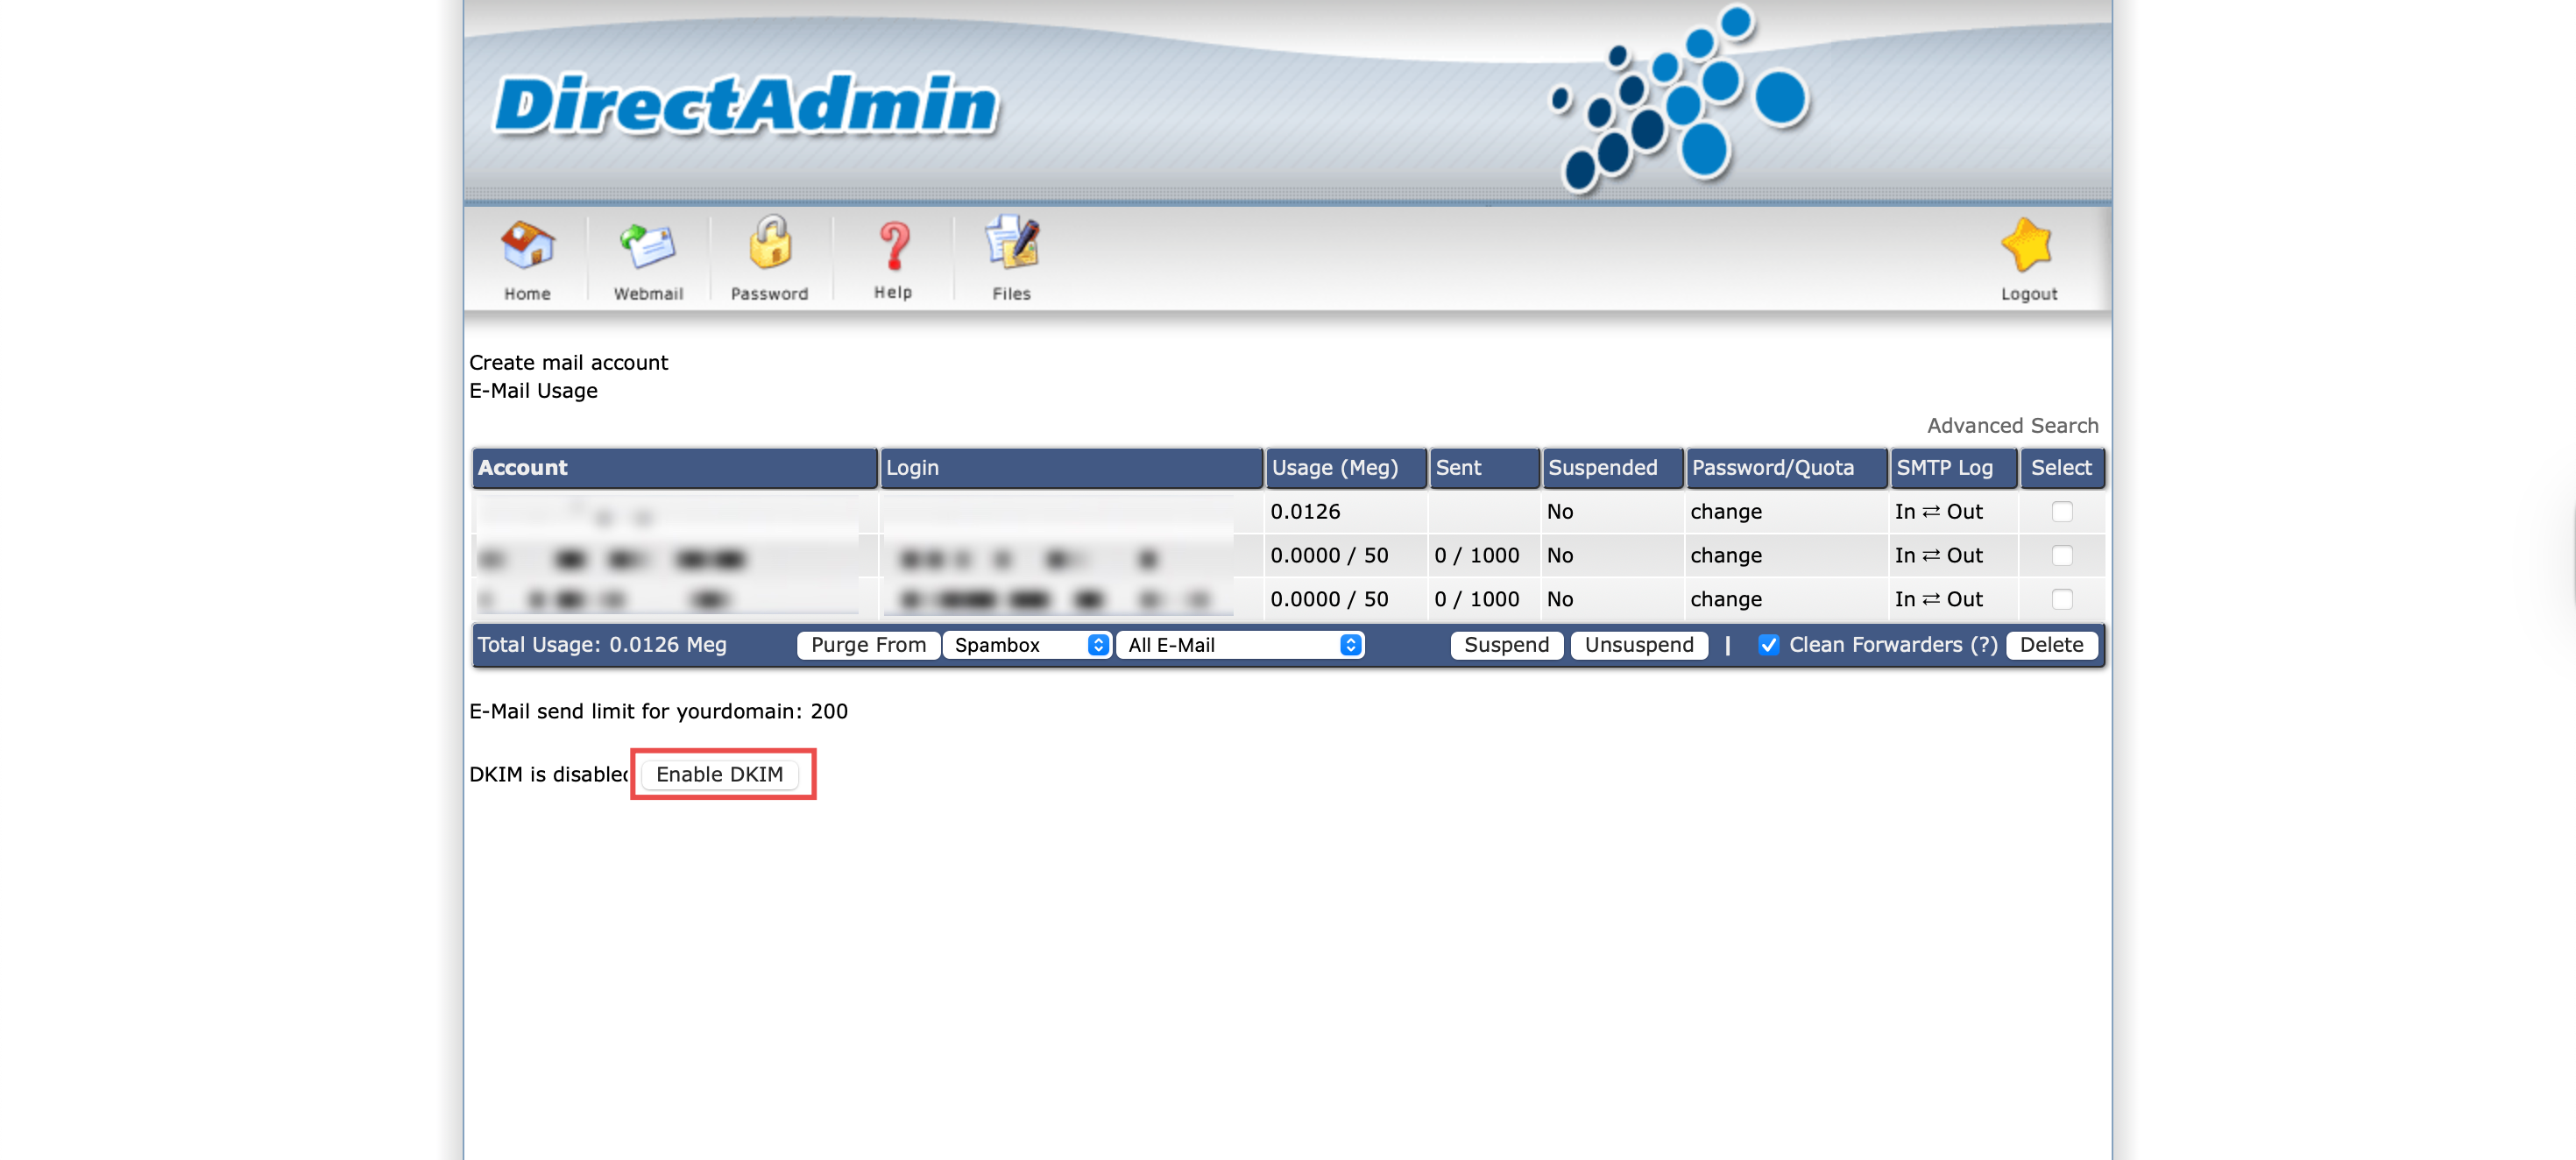The width and height of the screenshot is (2576, 1160).
Task: Click the Suspend button
Action: pos(1506,645)
